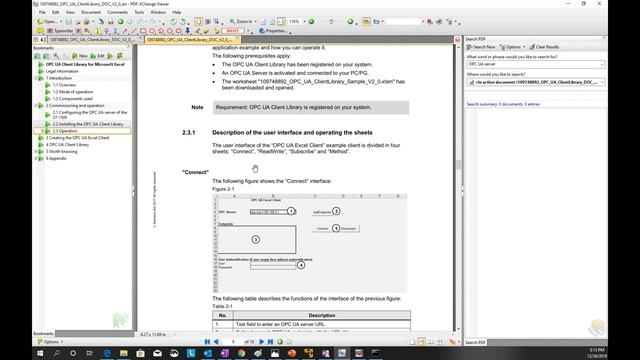The height and width of the screenshot is (360, 640).
Task: Click the page number input field
Action: coord(233,342)
